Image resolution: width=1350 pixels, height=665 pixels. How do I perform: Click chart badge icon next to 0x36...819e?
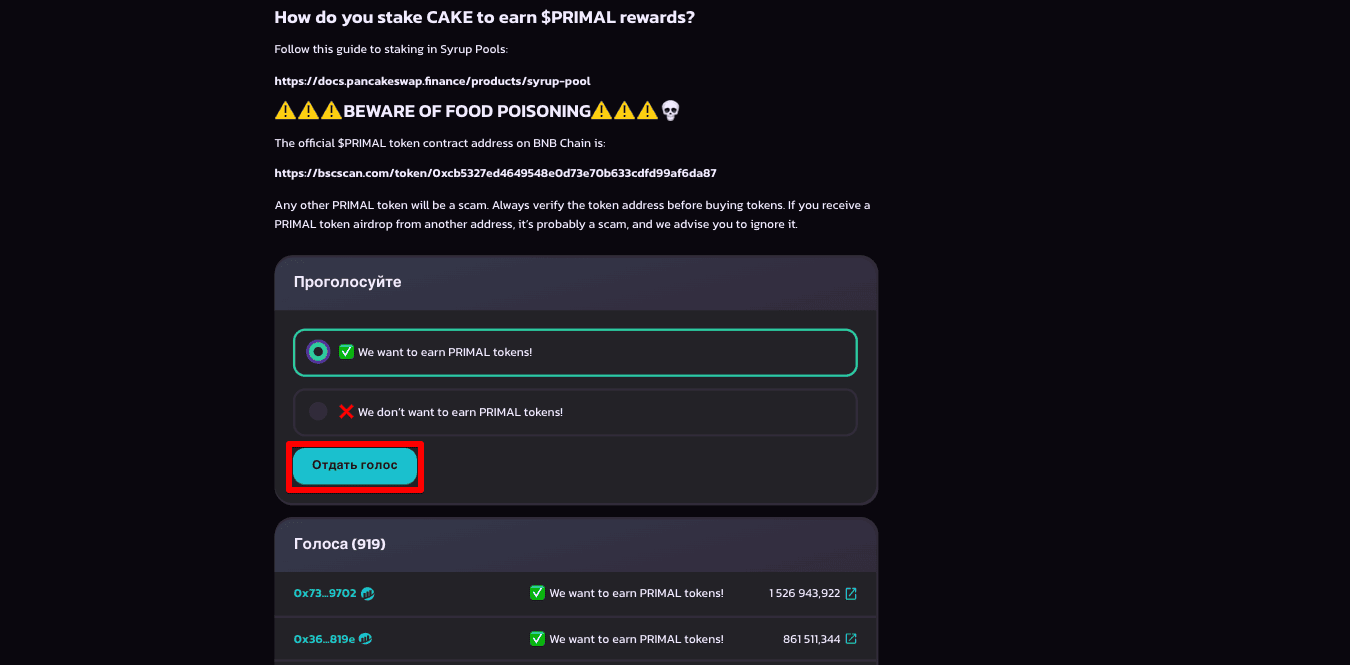pos(365,639)
